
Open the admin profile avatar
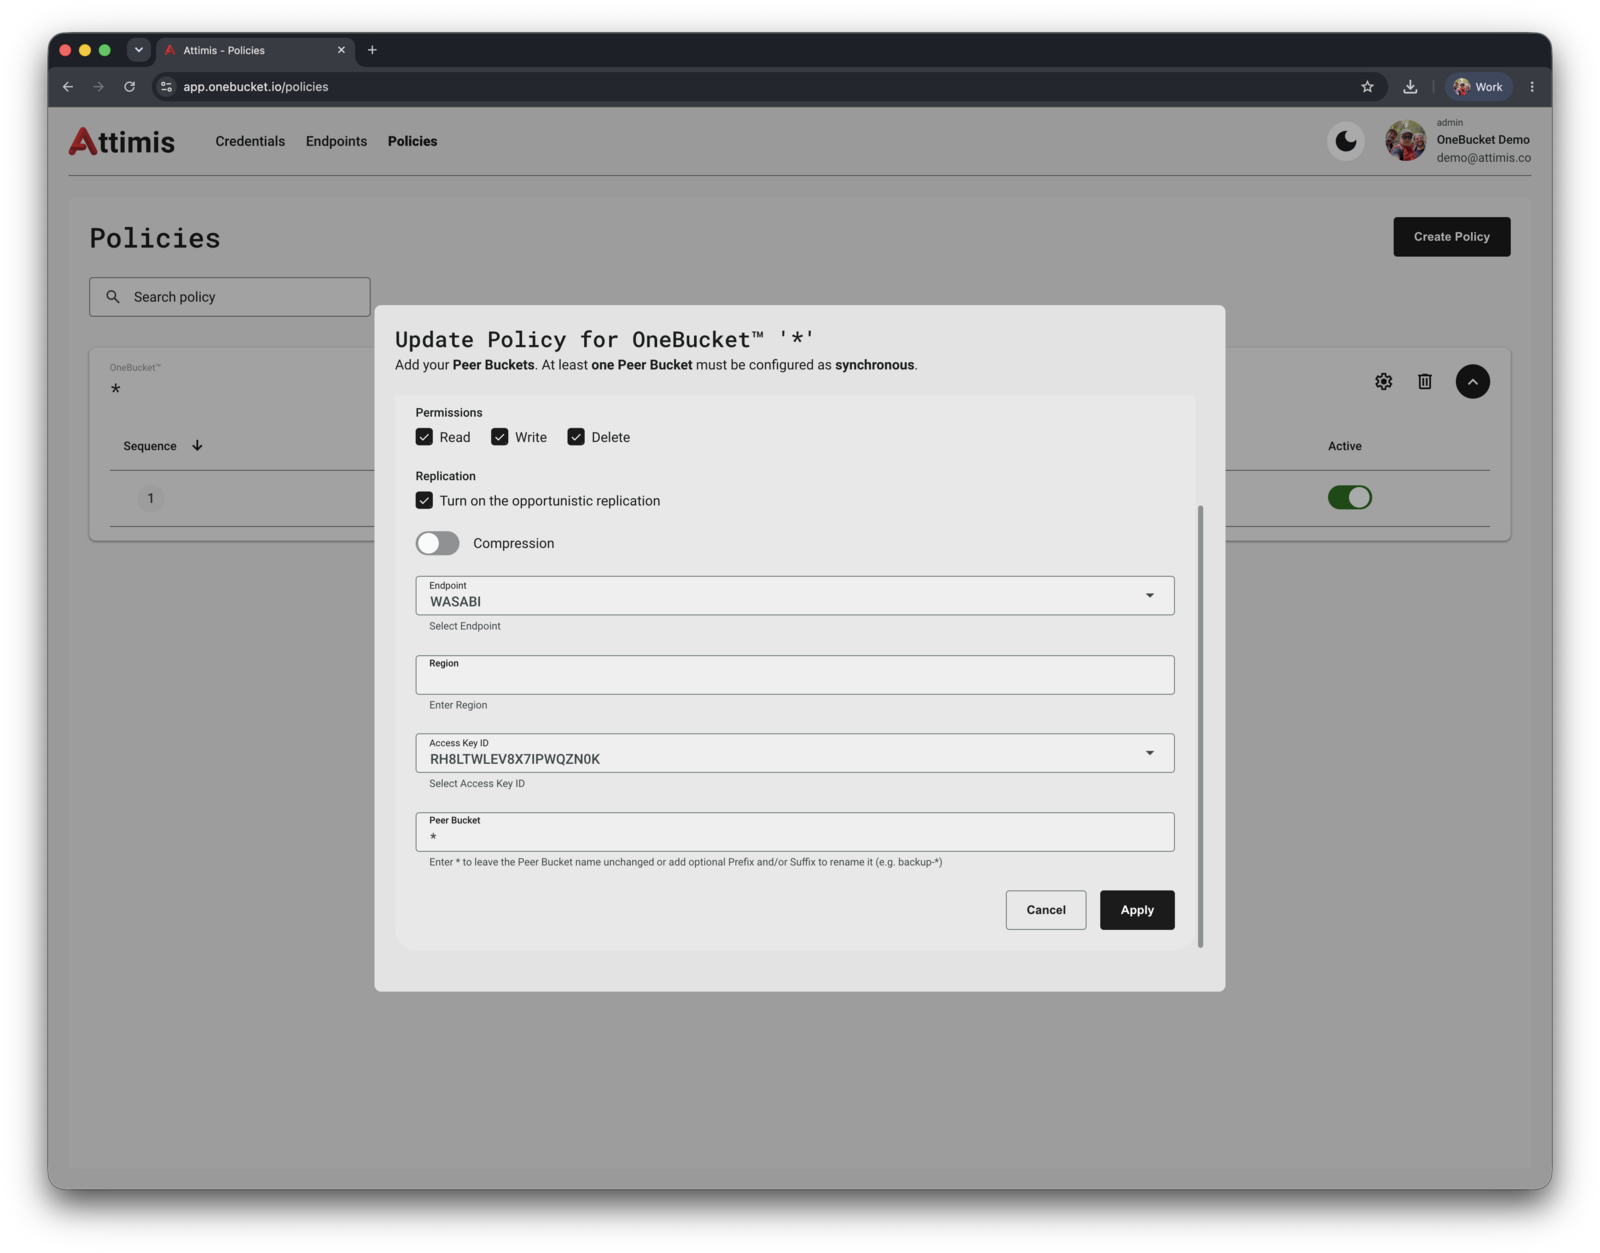pyautogui.click(x=1405, y=141)
